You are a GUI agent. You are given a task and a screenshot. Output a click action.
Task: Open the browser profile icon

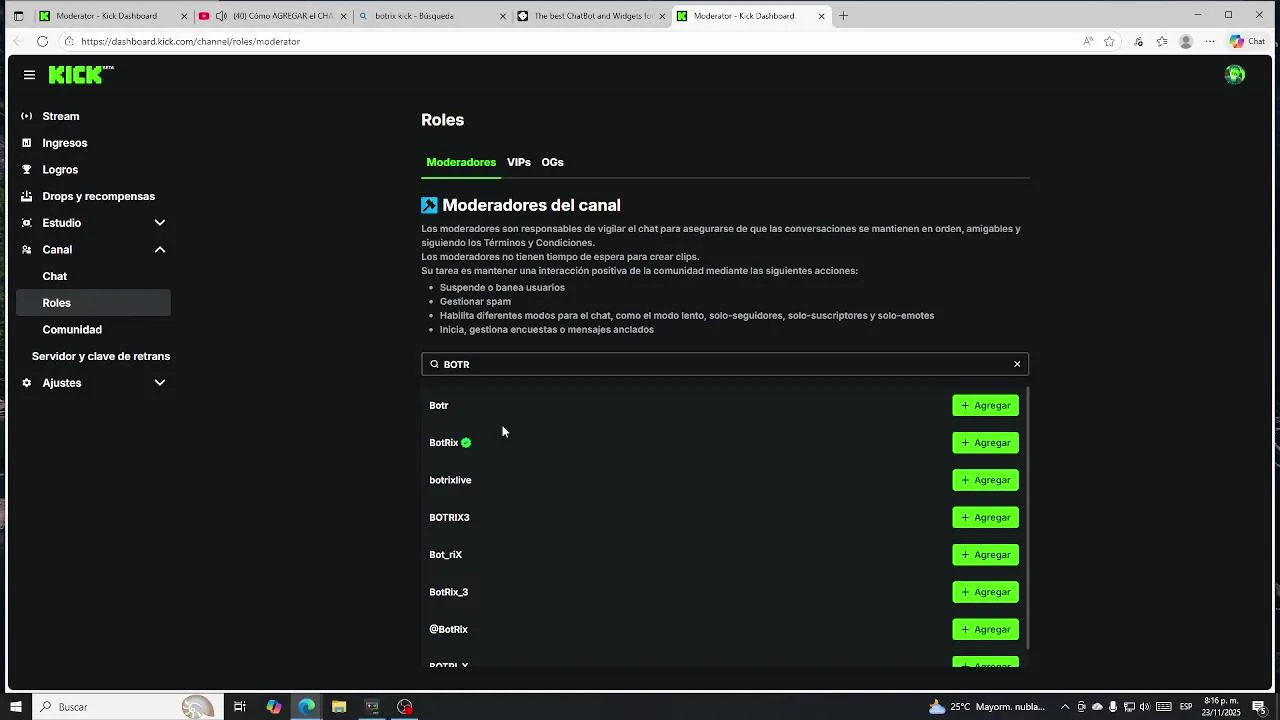click(x=1186, y=41)
